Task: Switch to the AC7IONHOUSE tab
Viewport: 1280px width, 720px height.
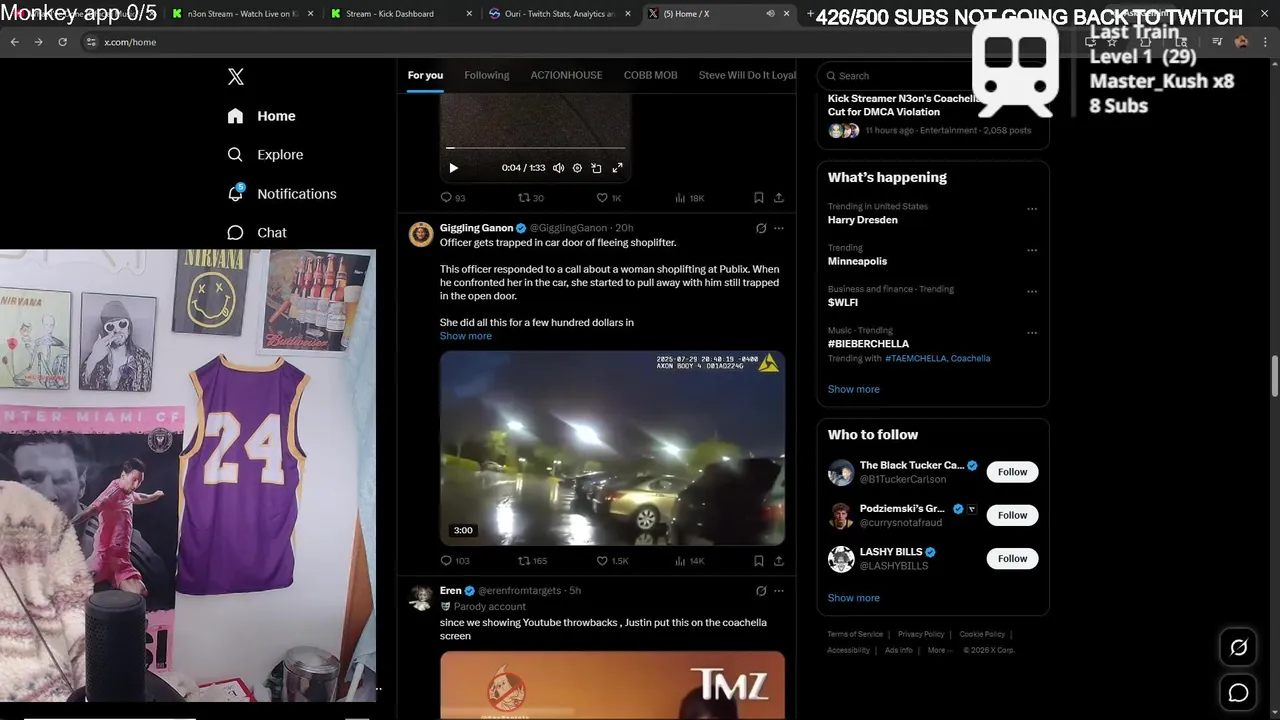Action: click(566, 75)
